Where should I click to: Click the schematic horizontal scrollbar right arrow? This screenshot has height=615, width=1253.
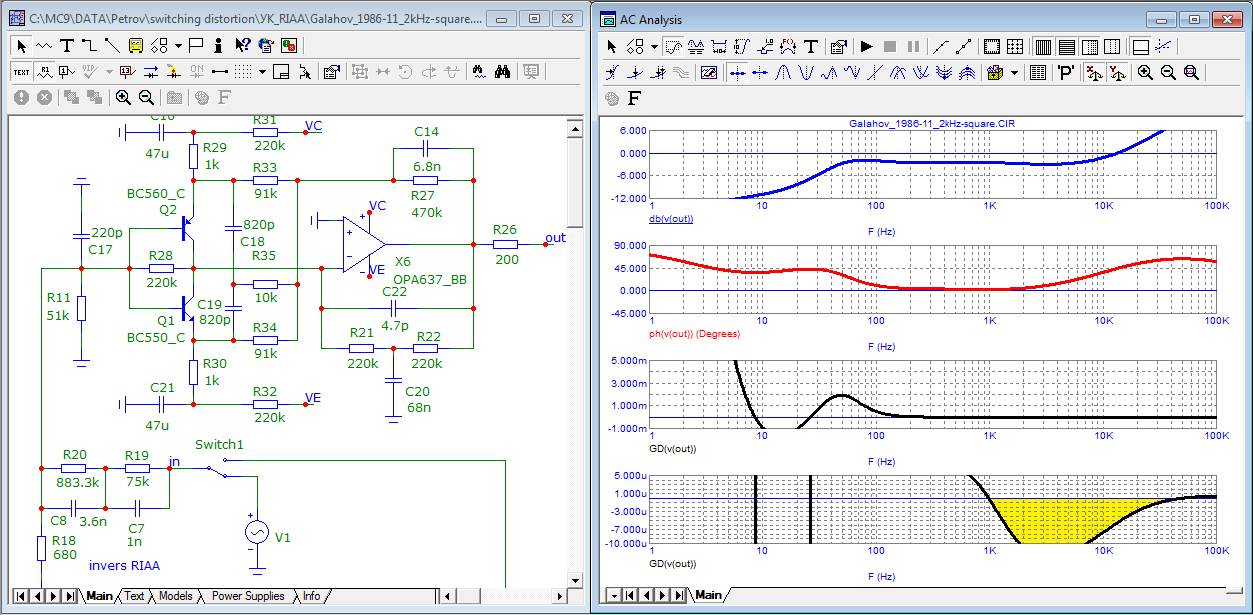559,596
